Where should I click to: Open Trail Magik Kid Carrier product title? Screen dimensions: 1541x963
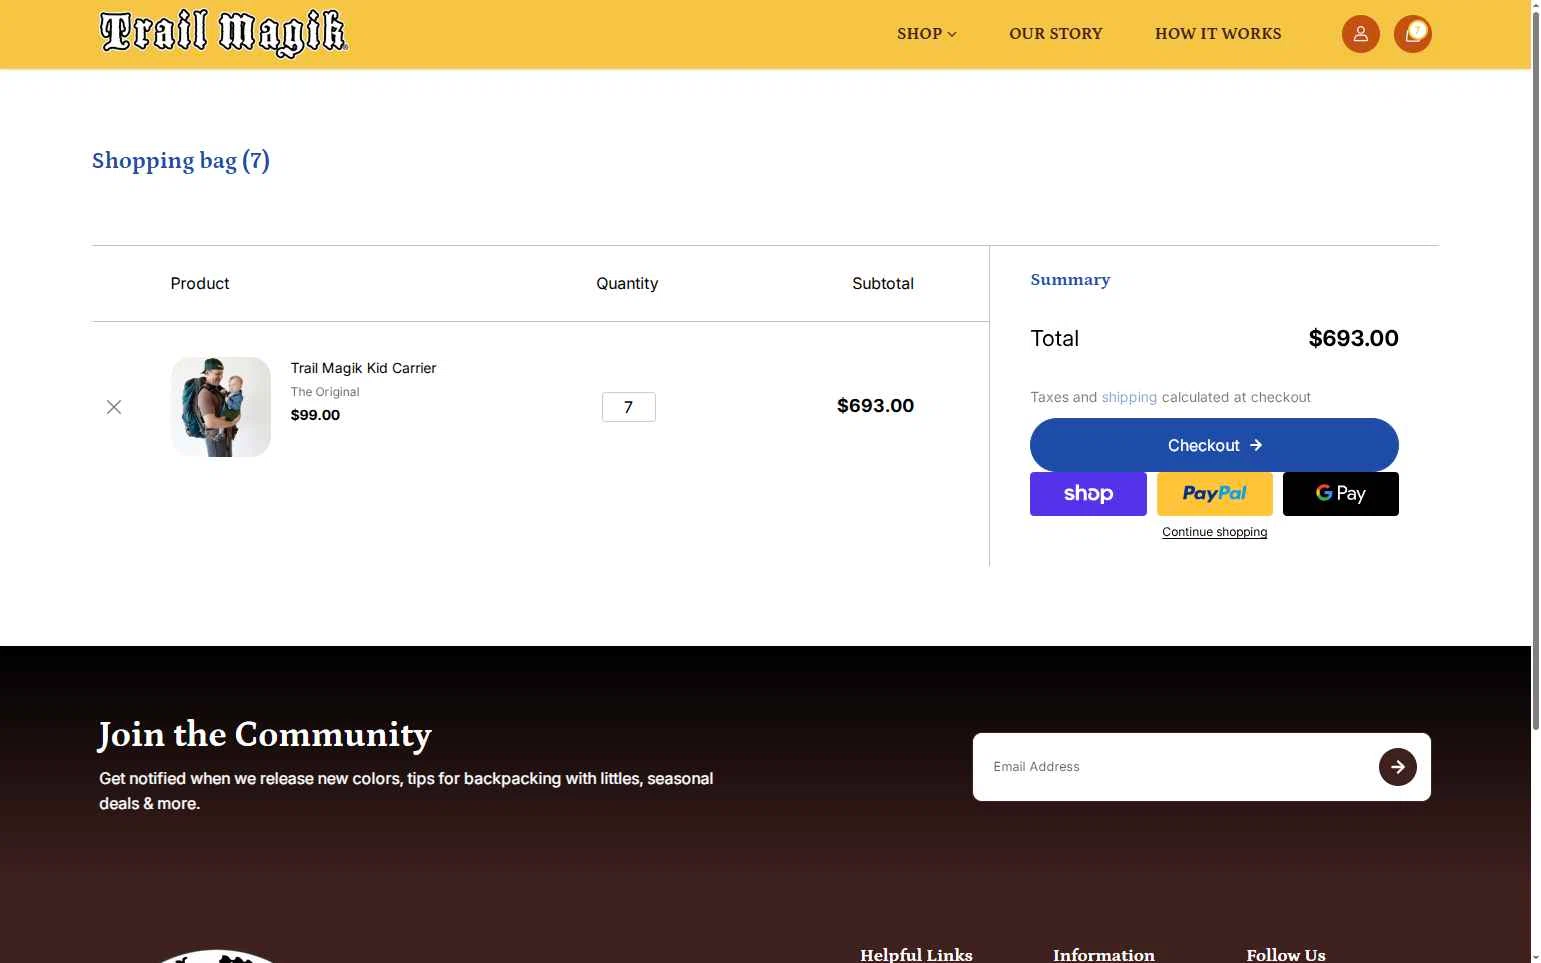pos(363,368)
